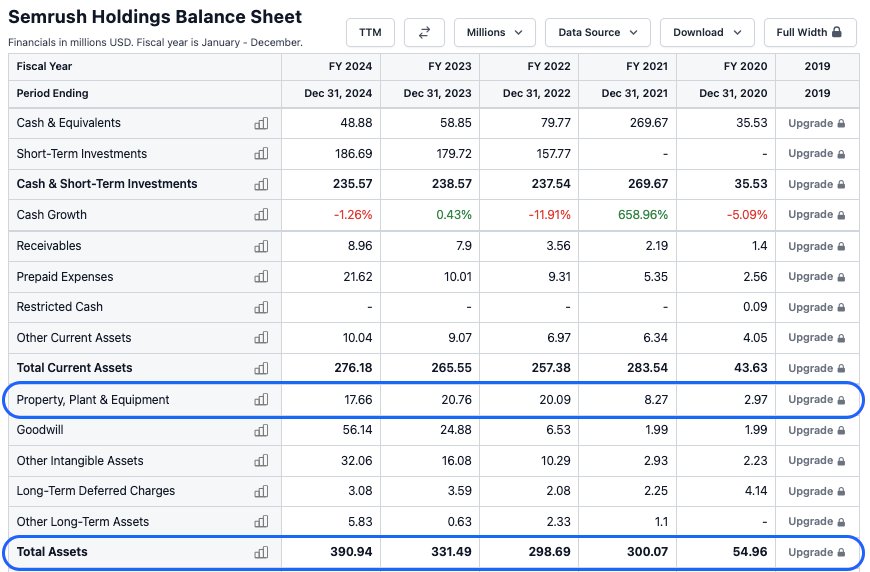Screen dimensions: 870x572
Task: Click Upgrade link in Total Assets row
Action: pos(817,552)
